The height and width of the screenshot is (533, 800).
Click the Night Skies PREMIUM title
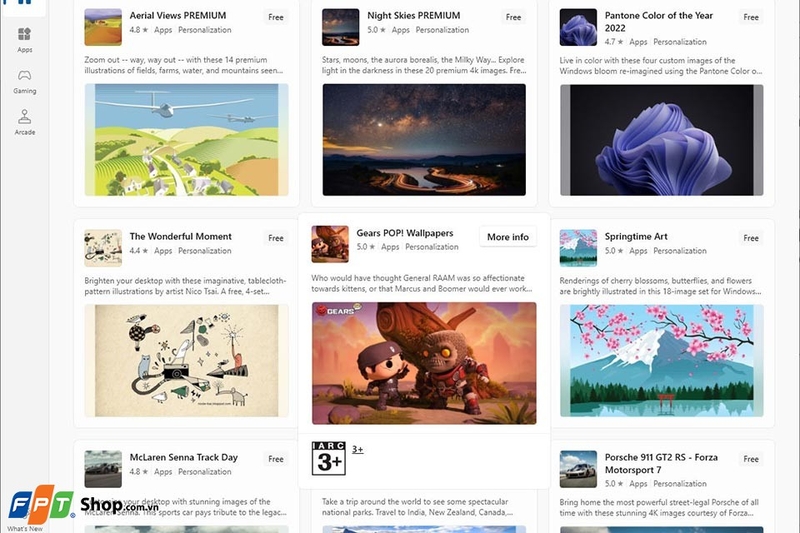[413, 15]
